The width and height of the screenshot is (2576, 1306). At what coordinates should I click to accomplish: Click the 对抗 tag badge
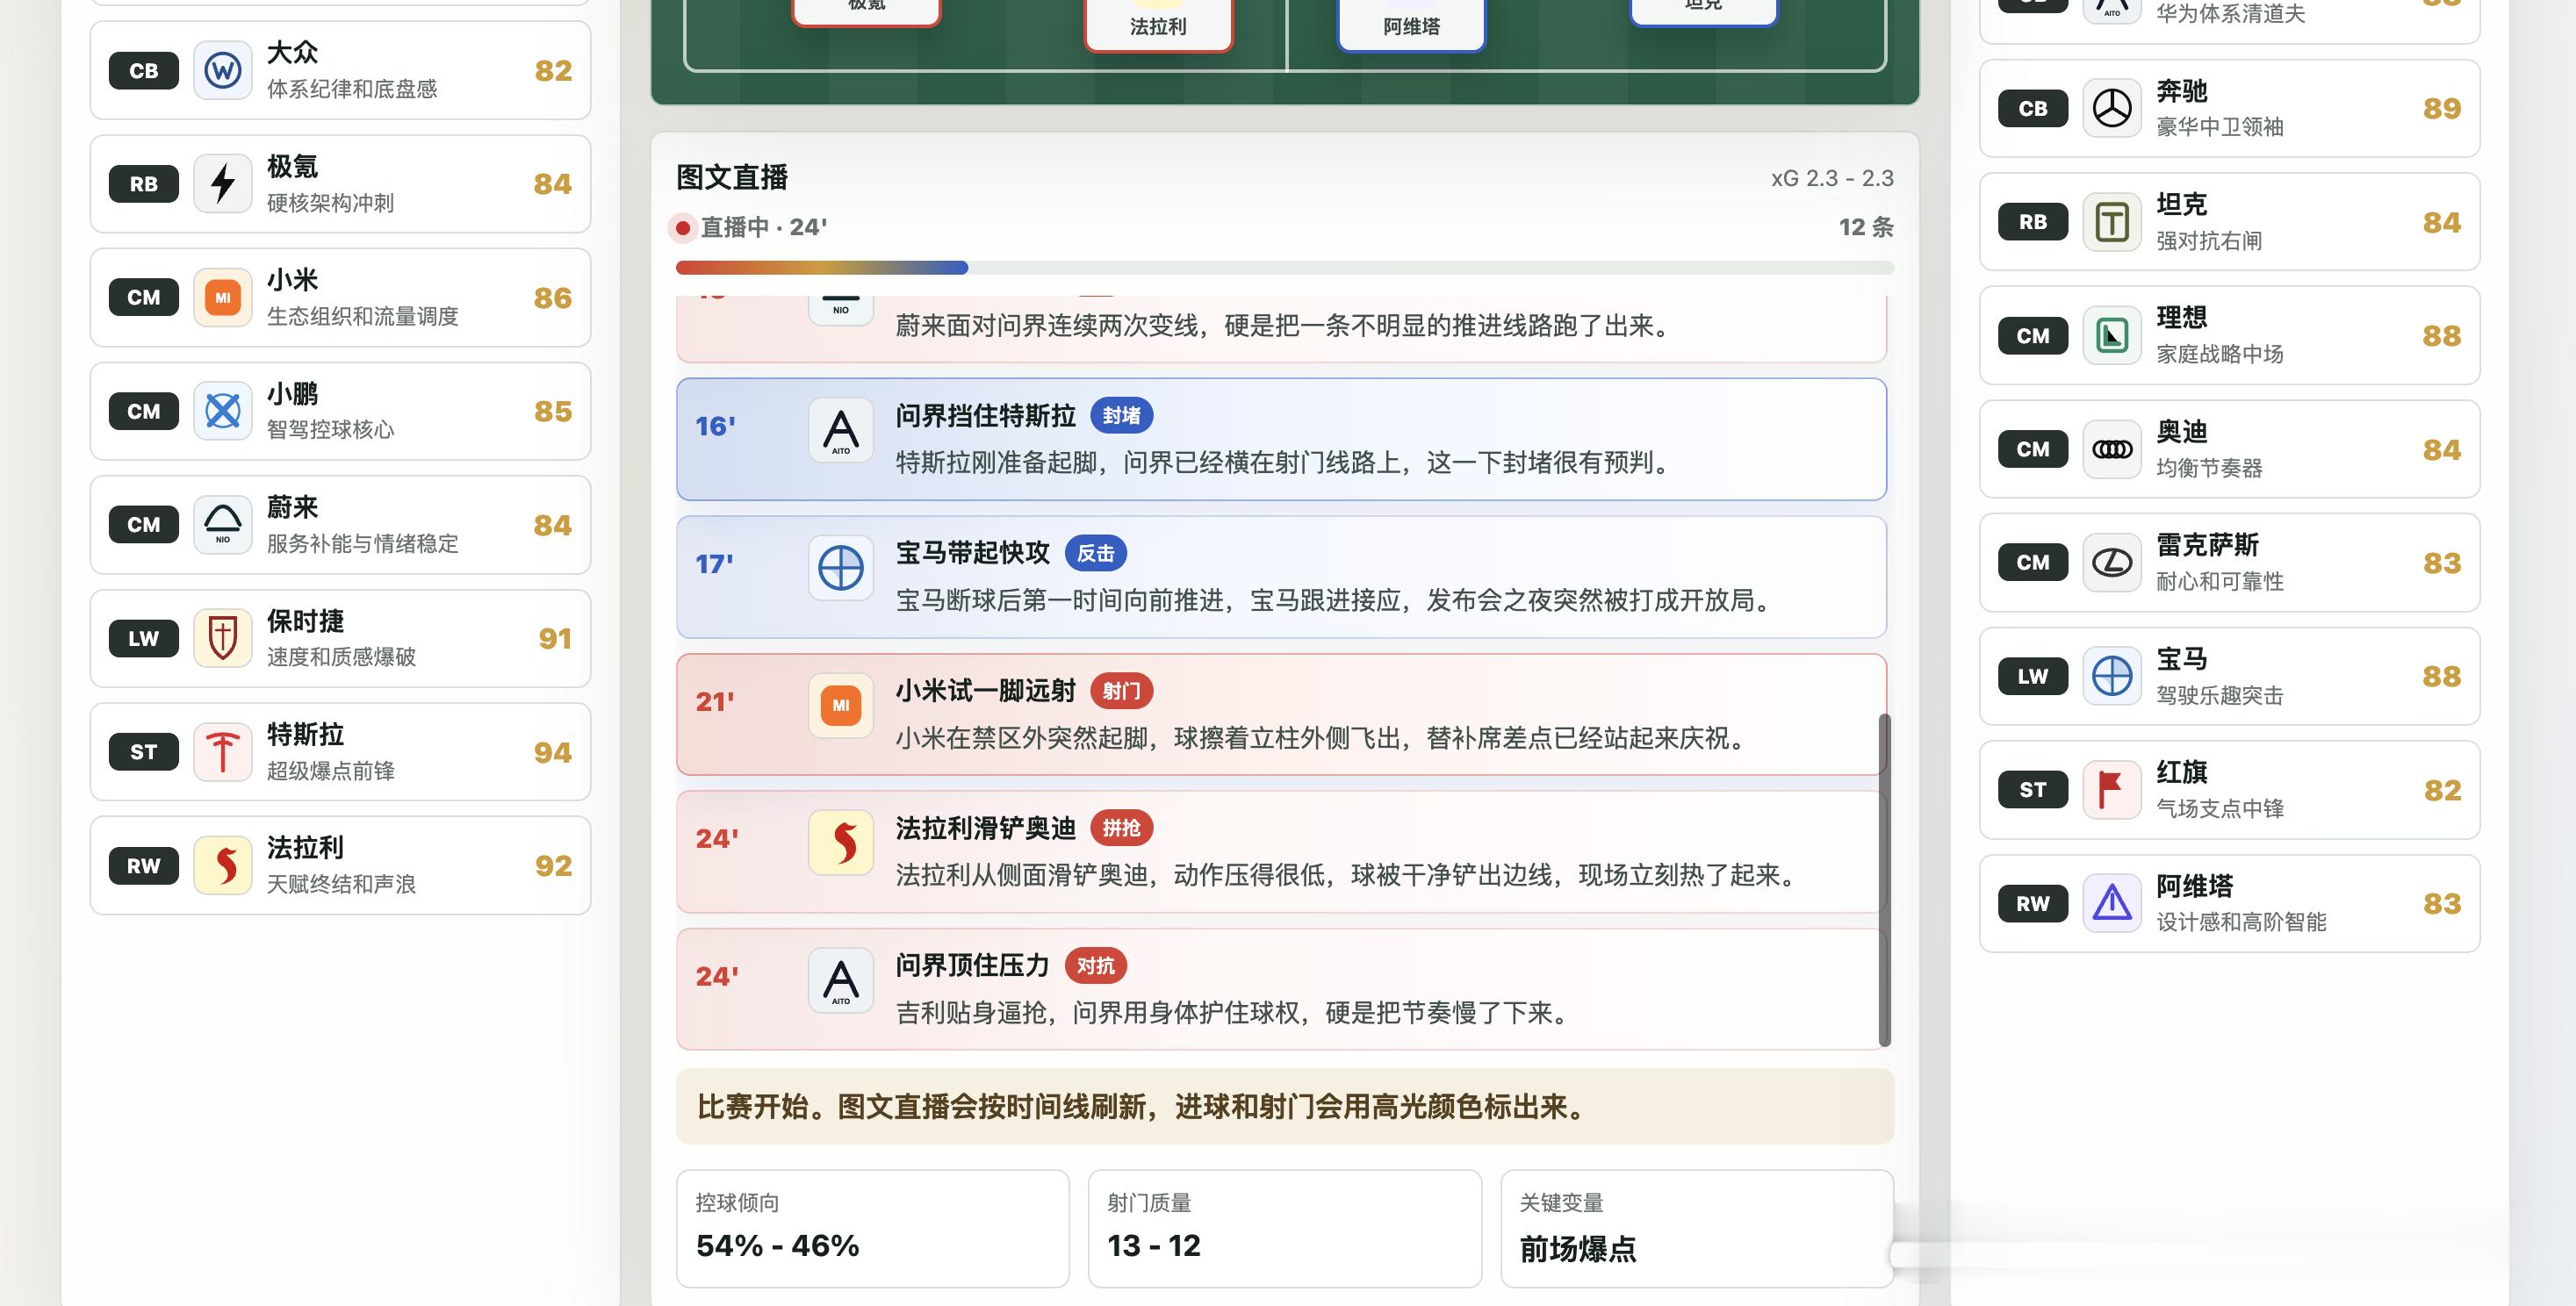[1095, 965]
